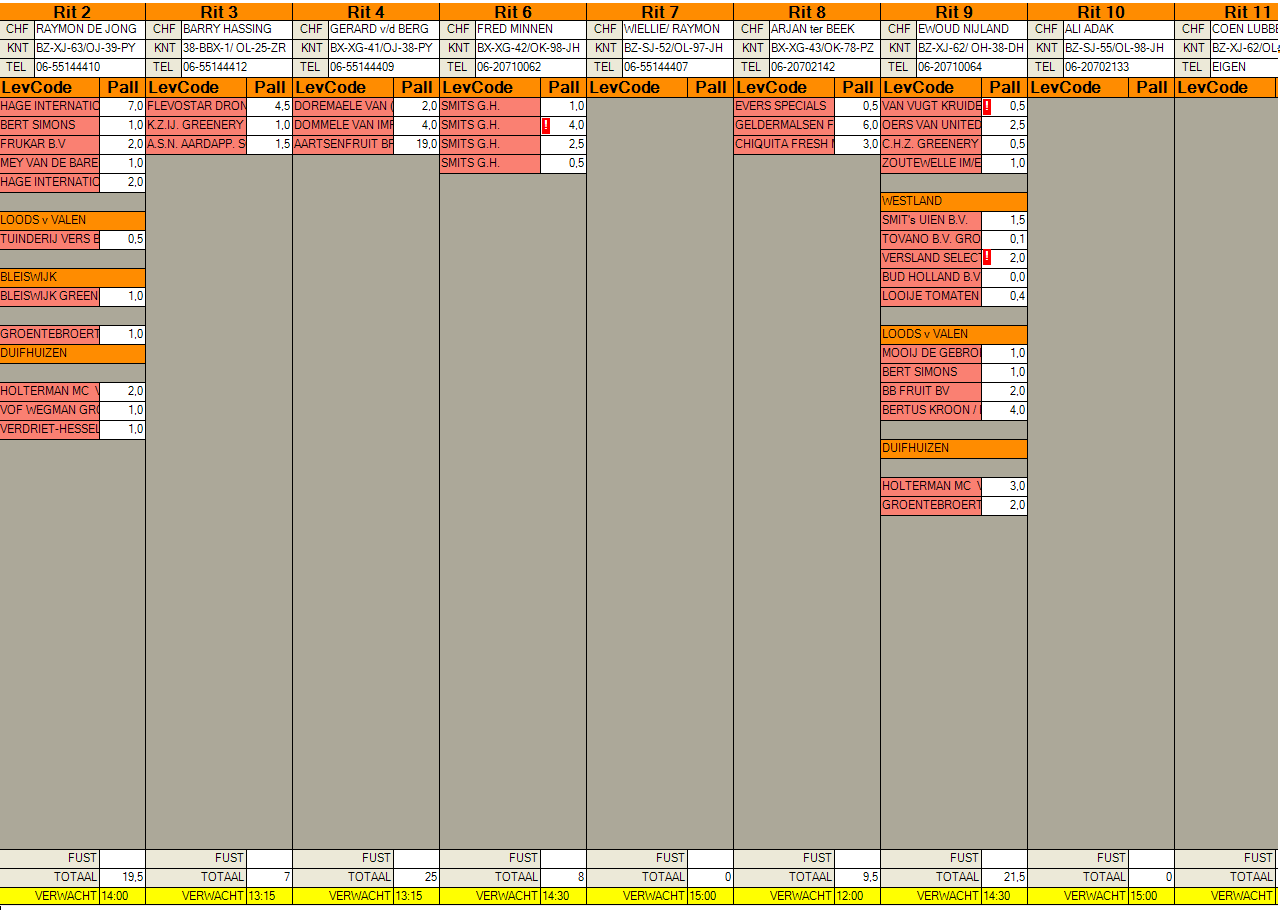1280x910 pixels.
Task: Click phone number 06-20702142
Action: 825,68
